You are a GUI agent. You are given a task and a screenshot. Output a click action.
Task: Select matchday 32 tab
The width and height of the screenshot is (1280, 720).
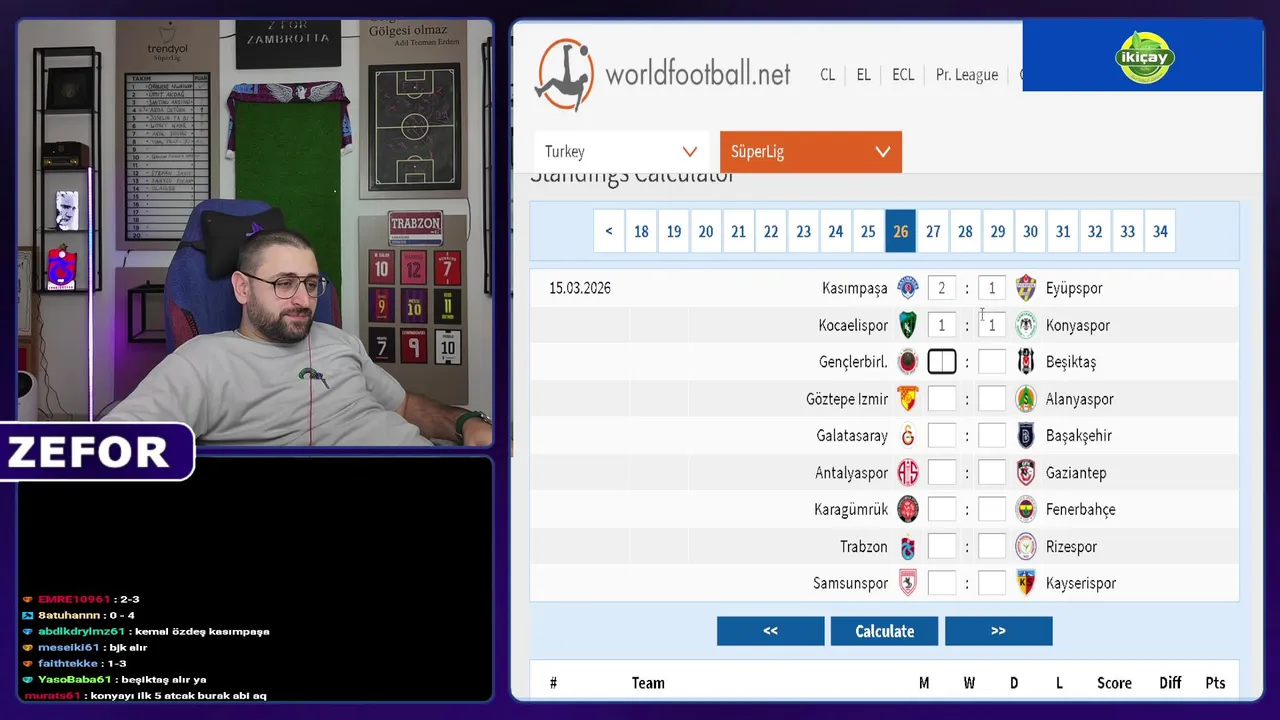click(1095, 231)
